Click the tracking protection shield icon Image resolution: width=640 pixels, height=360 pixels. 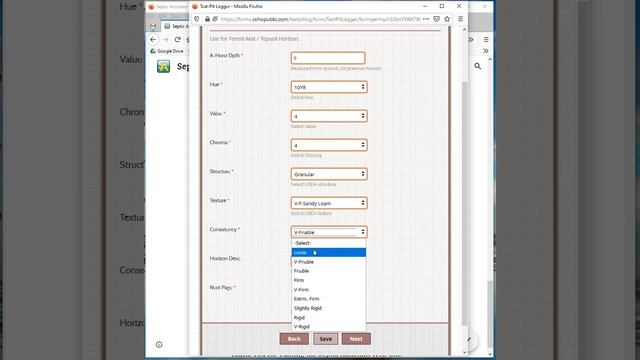pyautogui.click(x=197, y=19)
